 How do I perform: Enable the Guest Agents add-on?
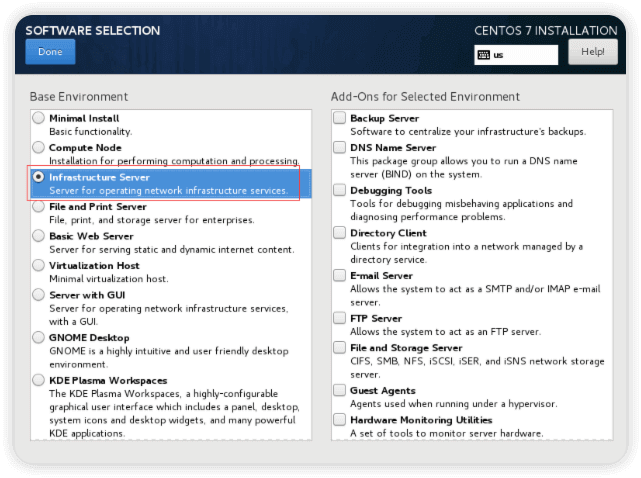[x=339, y=390]
